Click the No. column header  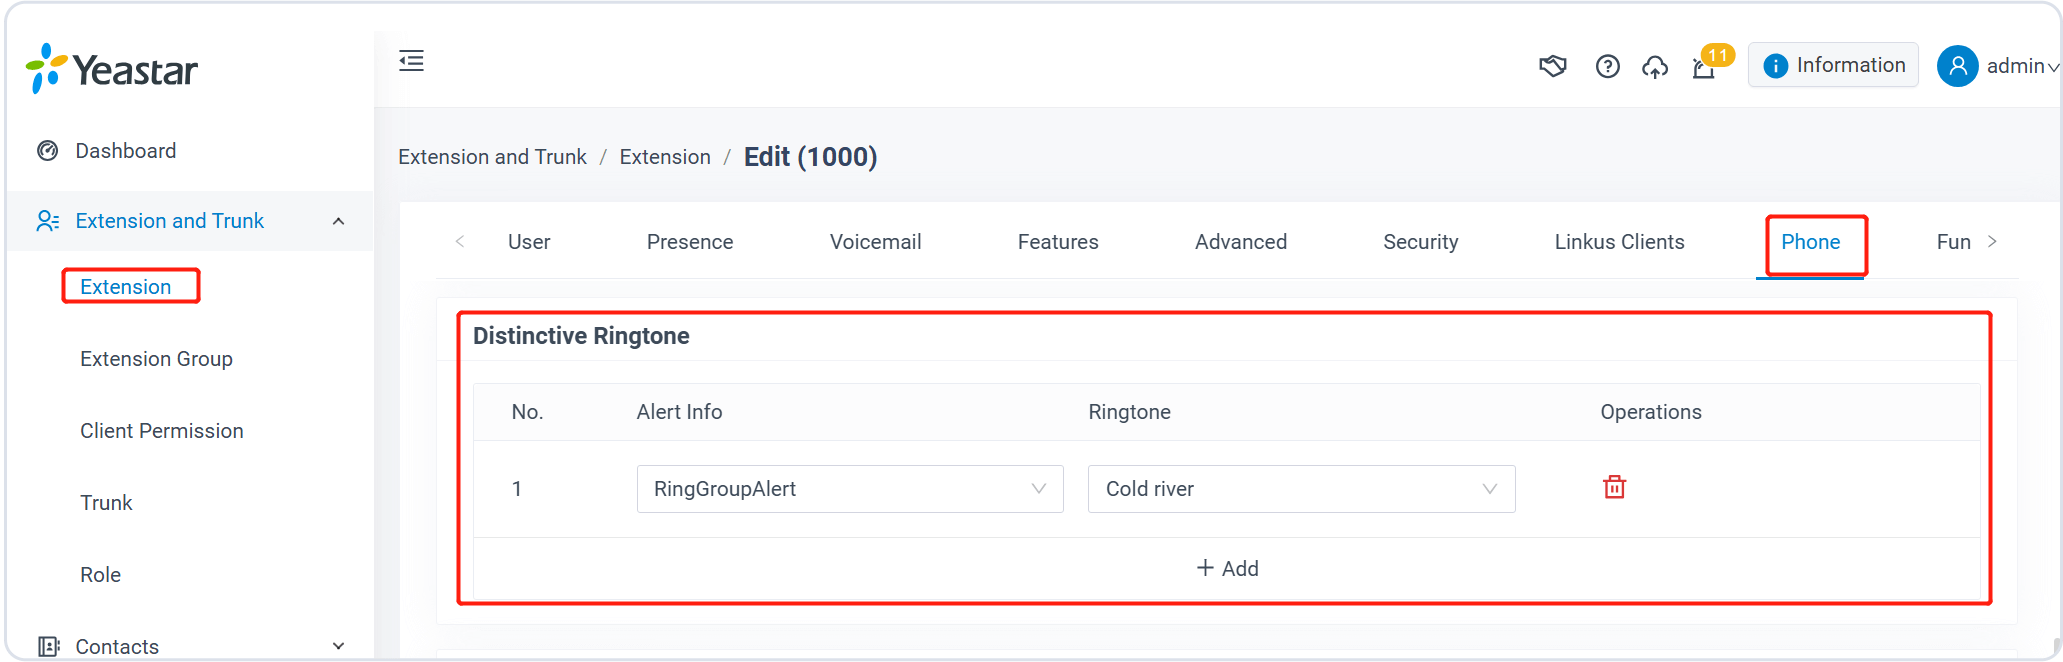[527, 412]
